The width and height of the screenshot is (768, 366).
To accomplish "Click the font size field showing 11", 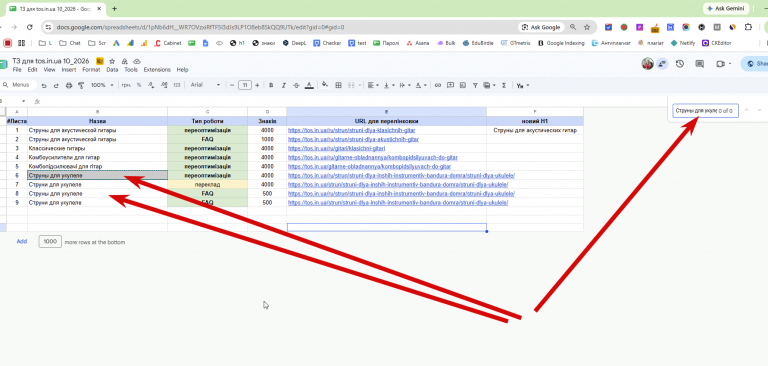I will [245, 85].
